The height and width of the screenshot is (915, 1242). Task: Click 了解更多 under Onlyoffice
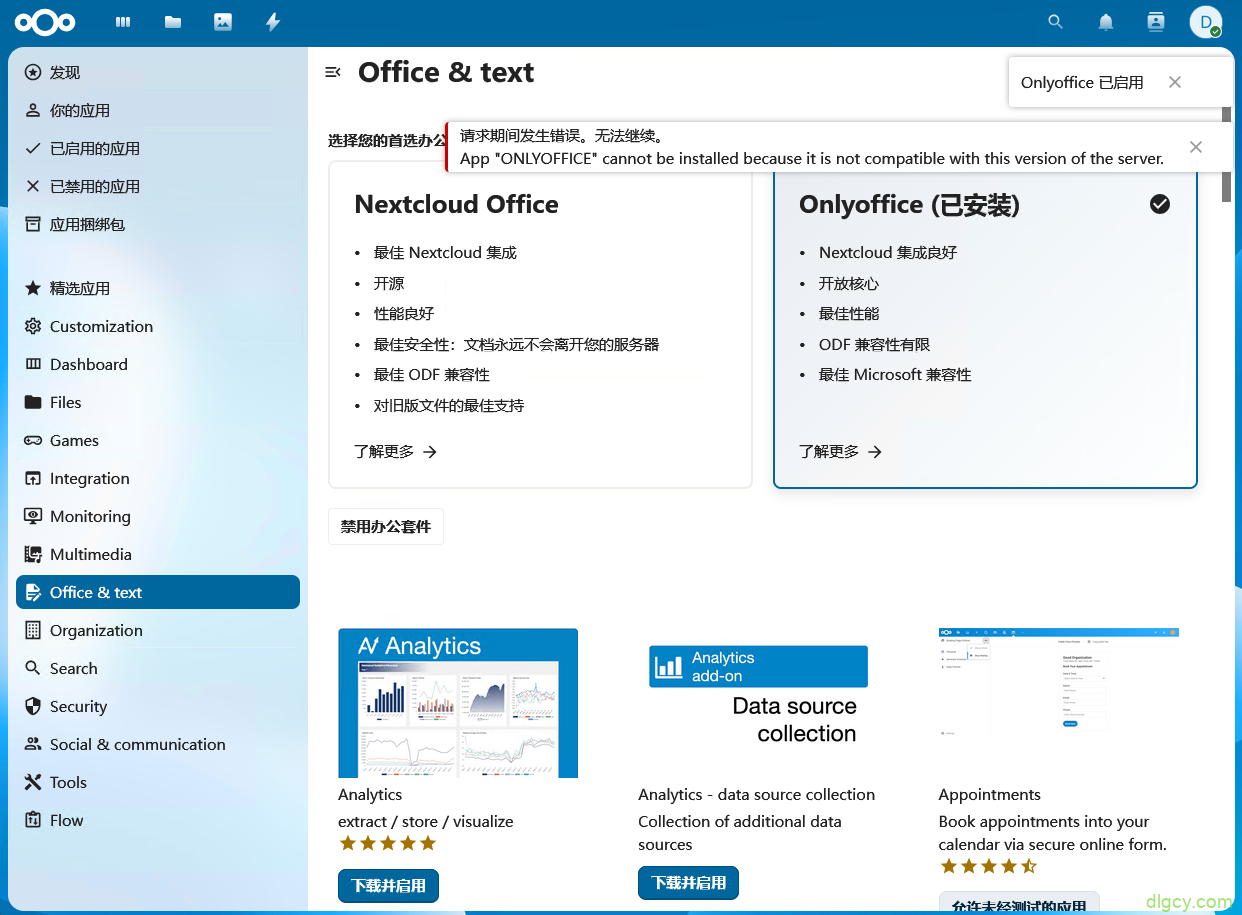pyautogui.click(x=841, y=451)
